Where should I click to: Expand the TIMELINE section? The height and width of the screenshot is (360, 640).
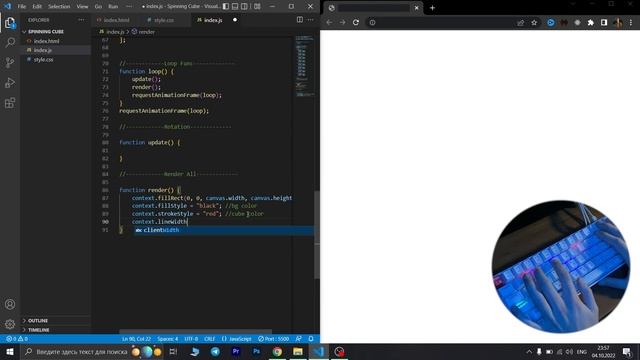point(38,330)
